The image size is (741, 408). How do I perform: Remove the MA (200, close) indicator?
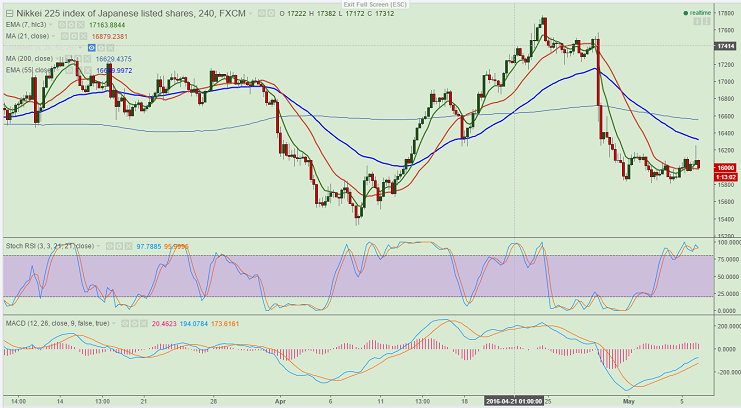(x=87, y=59)
